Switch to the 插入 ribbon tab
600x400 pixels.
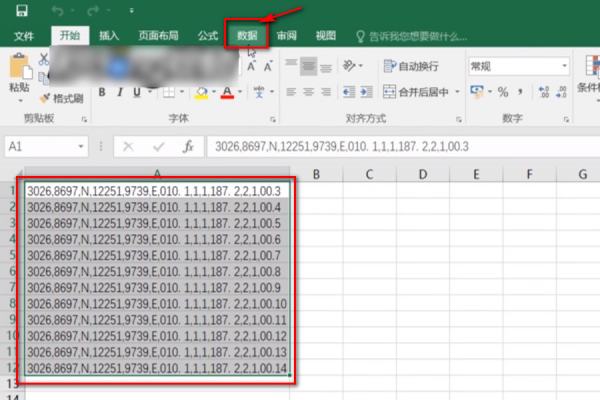(x=109, y=36)
